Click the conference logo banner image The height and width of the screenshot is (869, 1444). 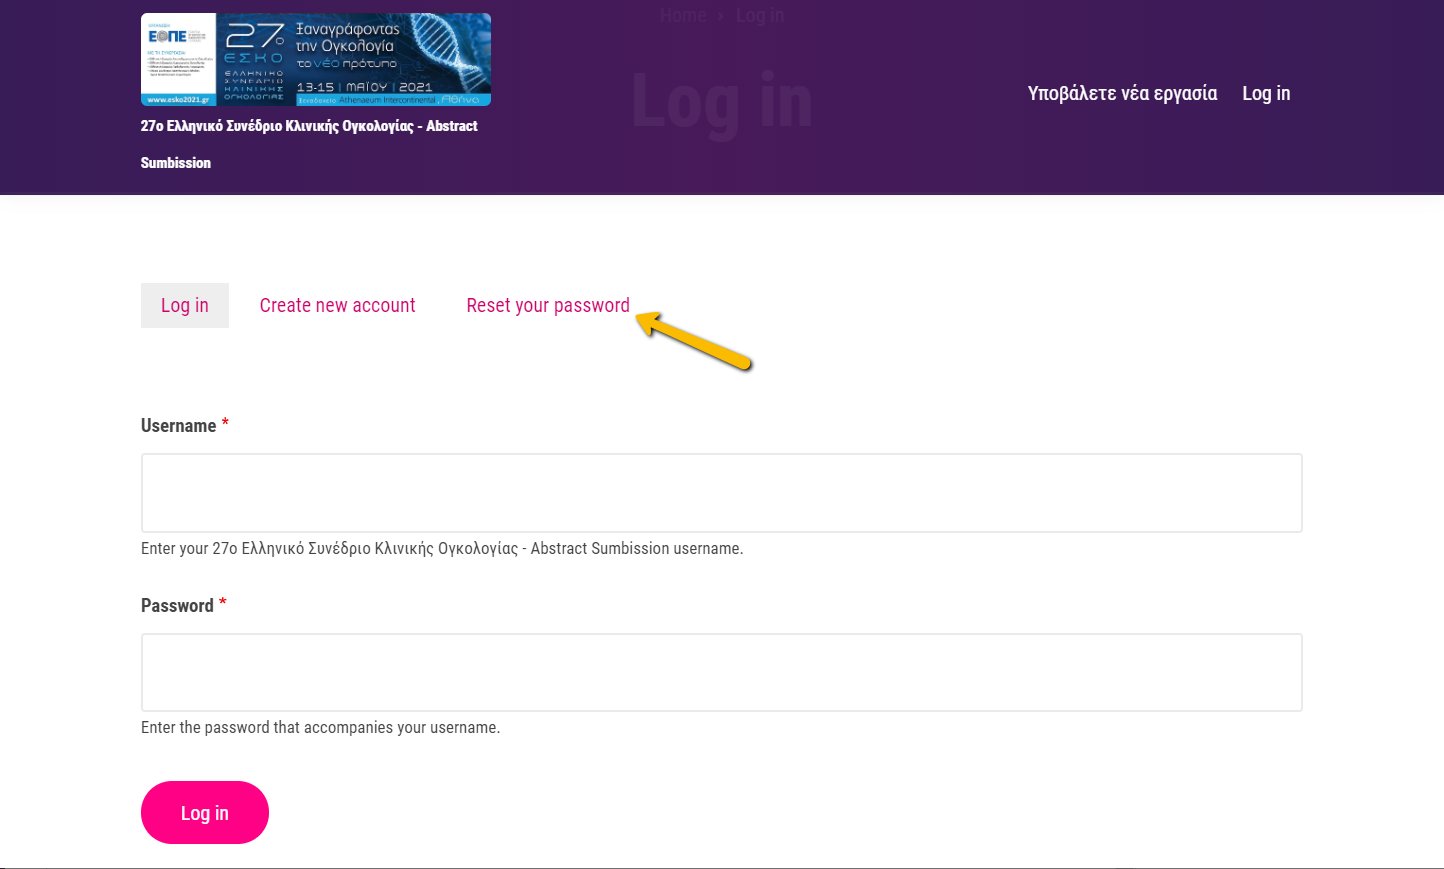pos(315,59)
